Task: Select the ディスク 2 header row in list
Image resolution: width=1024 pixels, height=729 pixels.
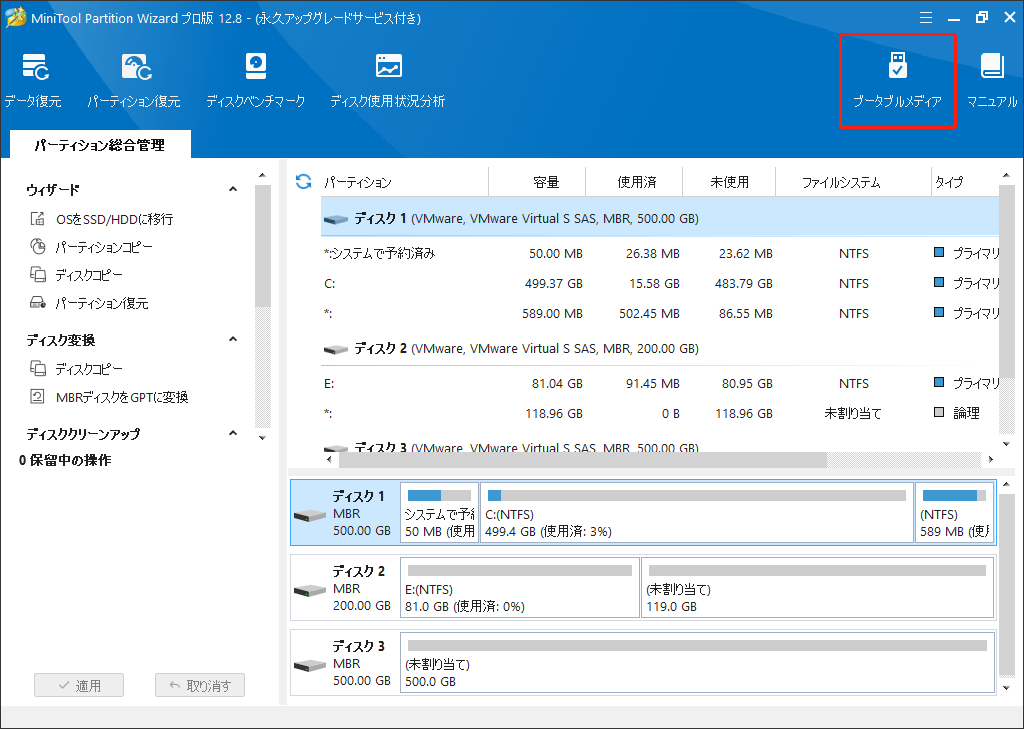Action: 660,349
